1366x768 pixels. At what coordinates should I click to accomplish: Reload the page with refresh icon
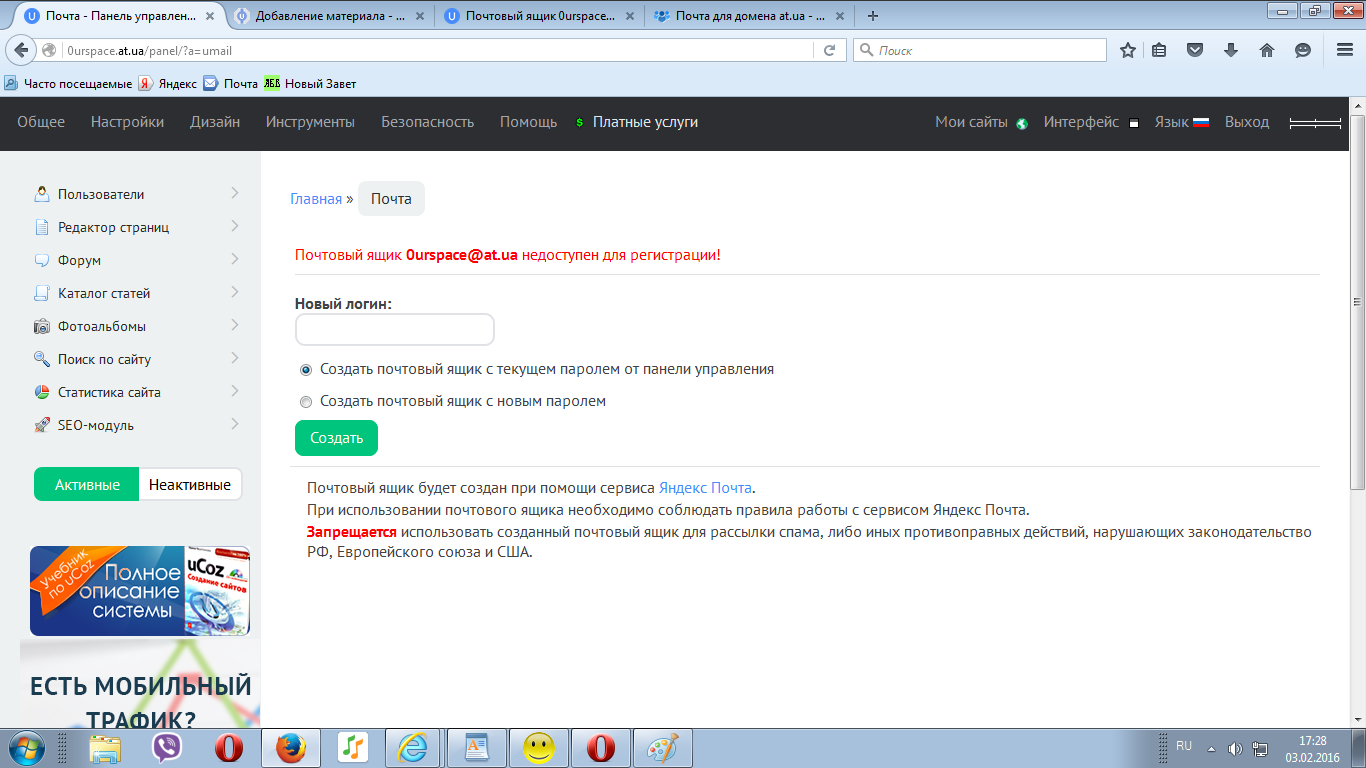[829, 50]
